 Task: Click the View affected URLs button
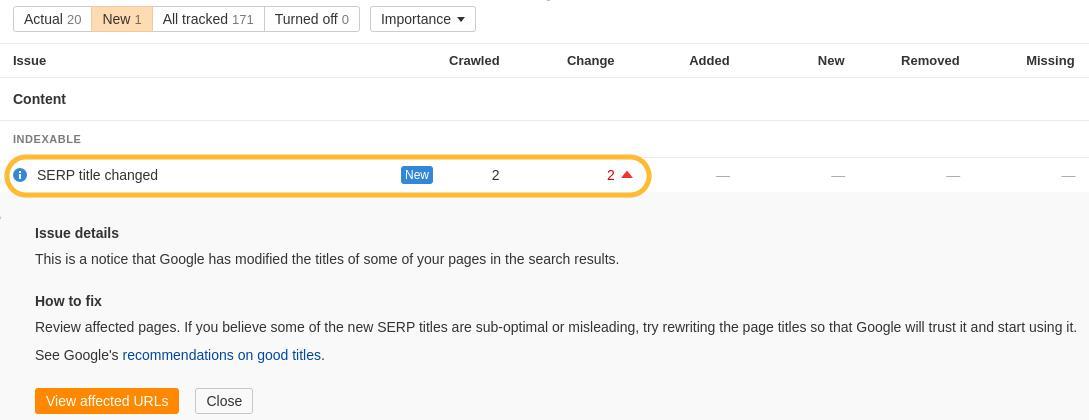pyautogui.click(x=107, y=401)
